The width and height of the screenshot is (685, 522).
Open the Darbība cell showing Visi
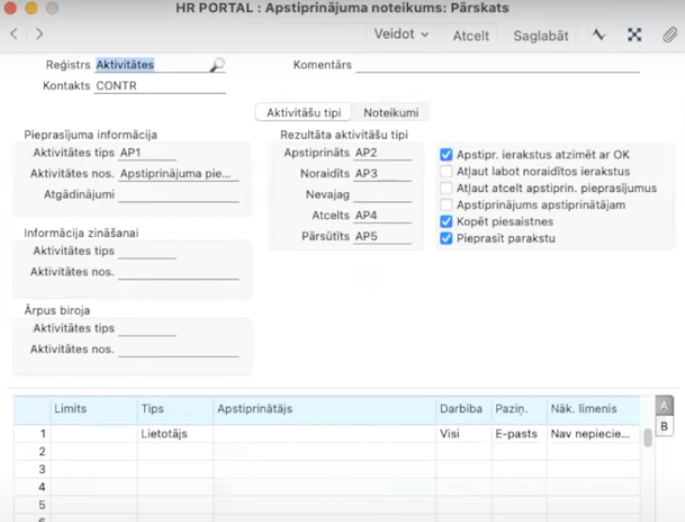click(x=462, y=435)
